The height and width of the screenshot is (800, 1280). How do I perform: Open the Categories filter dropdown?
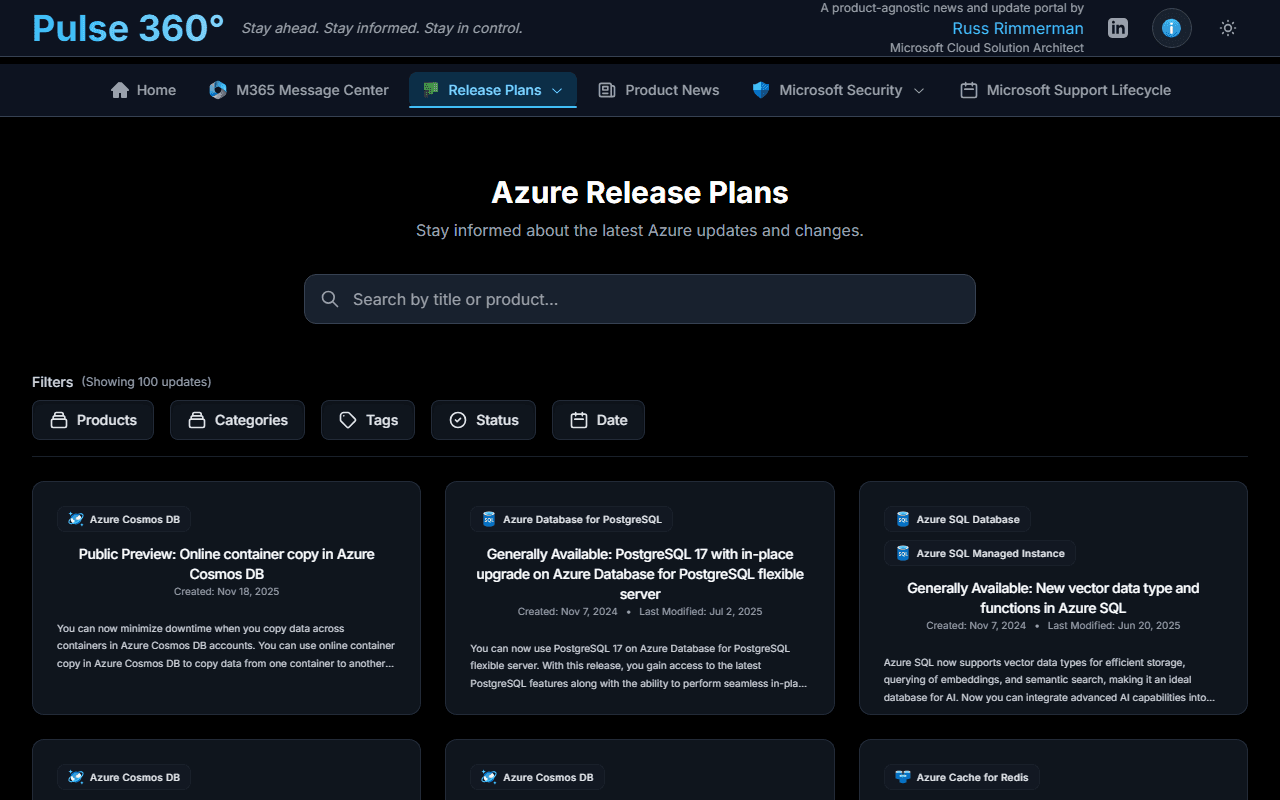(237, 420)
